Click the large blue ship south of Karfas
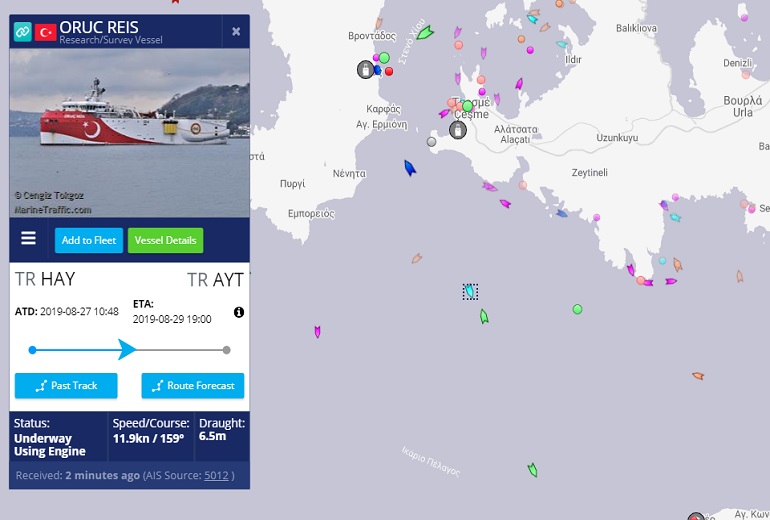The image size is (770, 520). 410,168
